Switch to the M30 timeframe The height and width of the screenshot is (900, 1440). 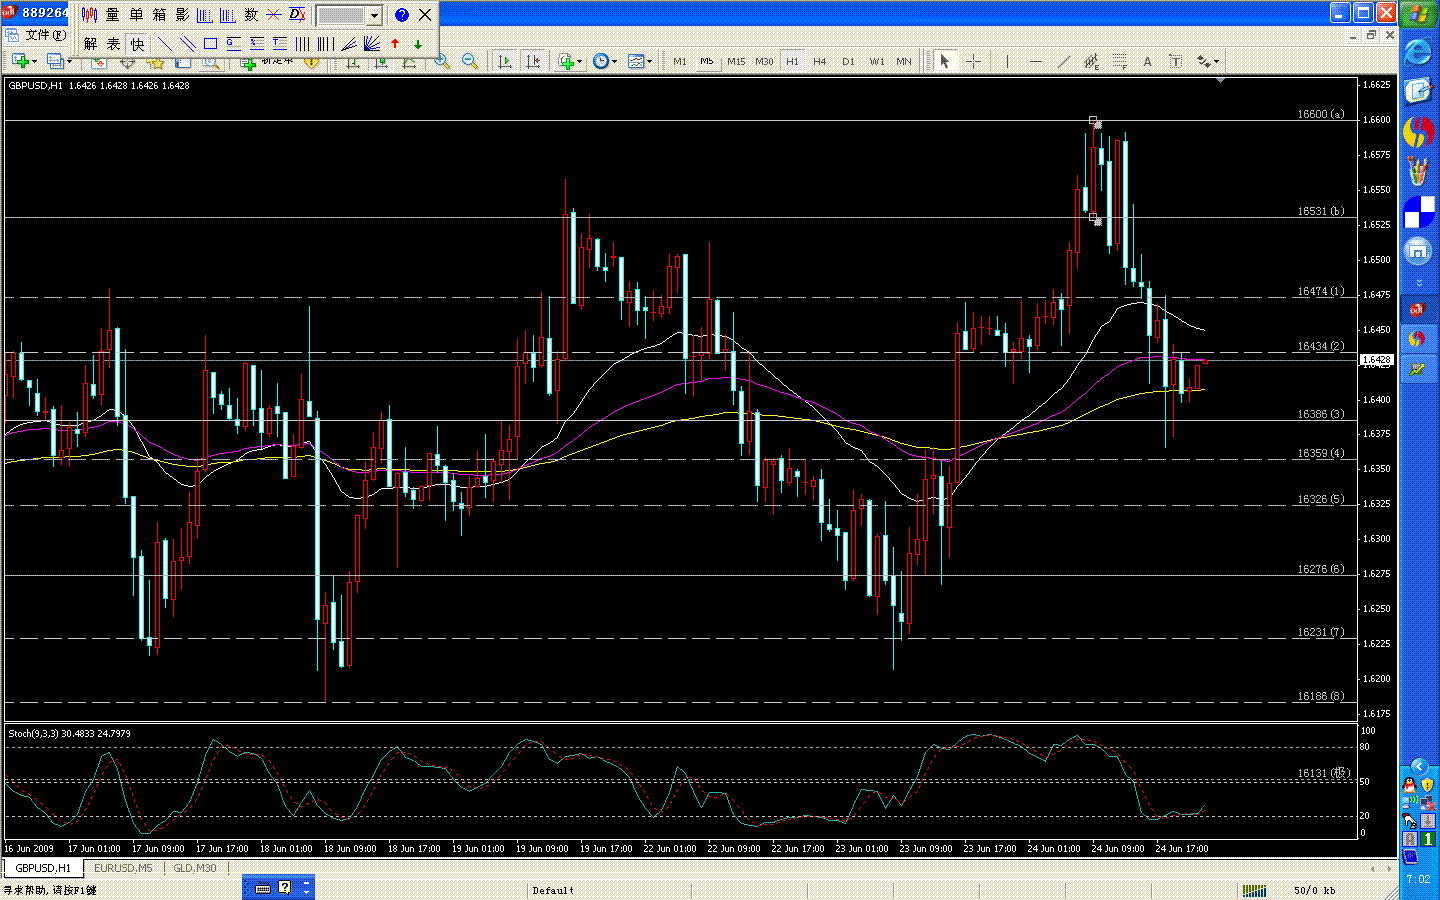tap(764, 61)
